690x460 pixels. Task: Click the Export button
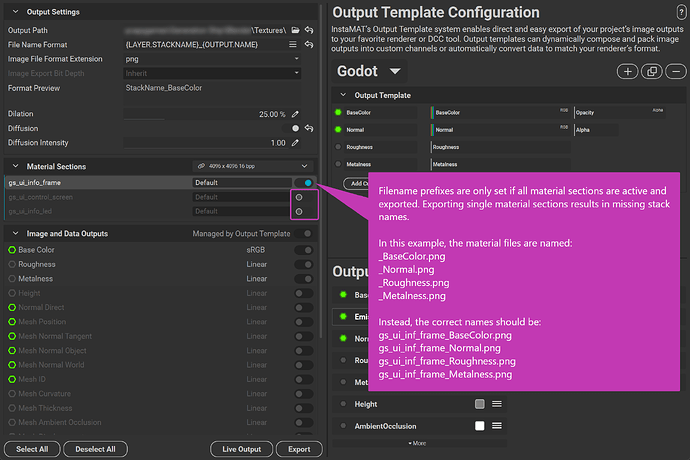[299, 449]
